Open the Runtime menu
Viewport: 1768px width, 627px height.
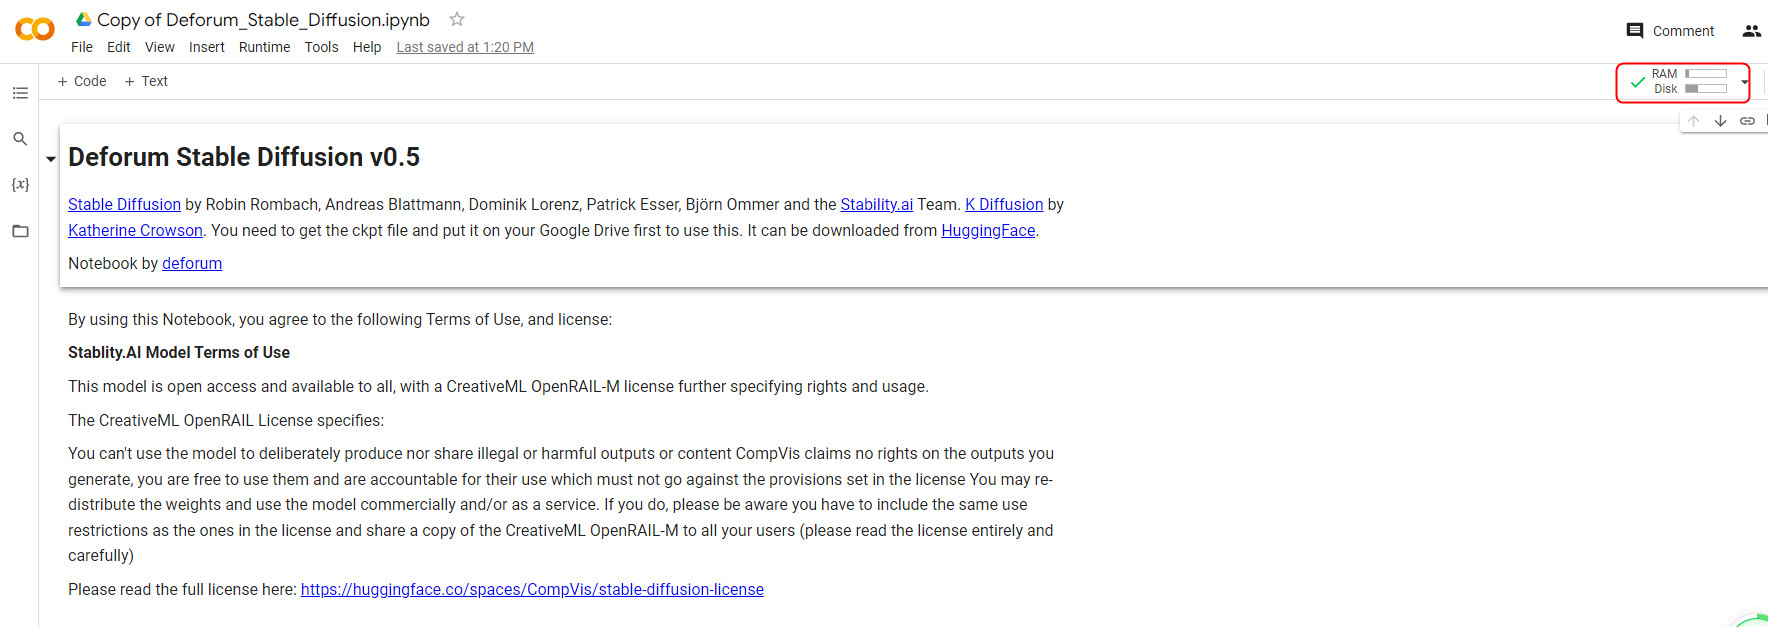pyautogui.click(x=265, y=47)
